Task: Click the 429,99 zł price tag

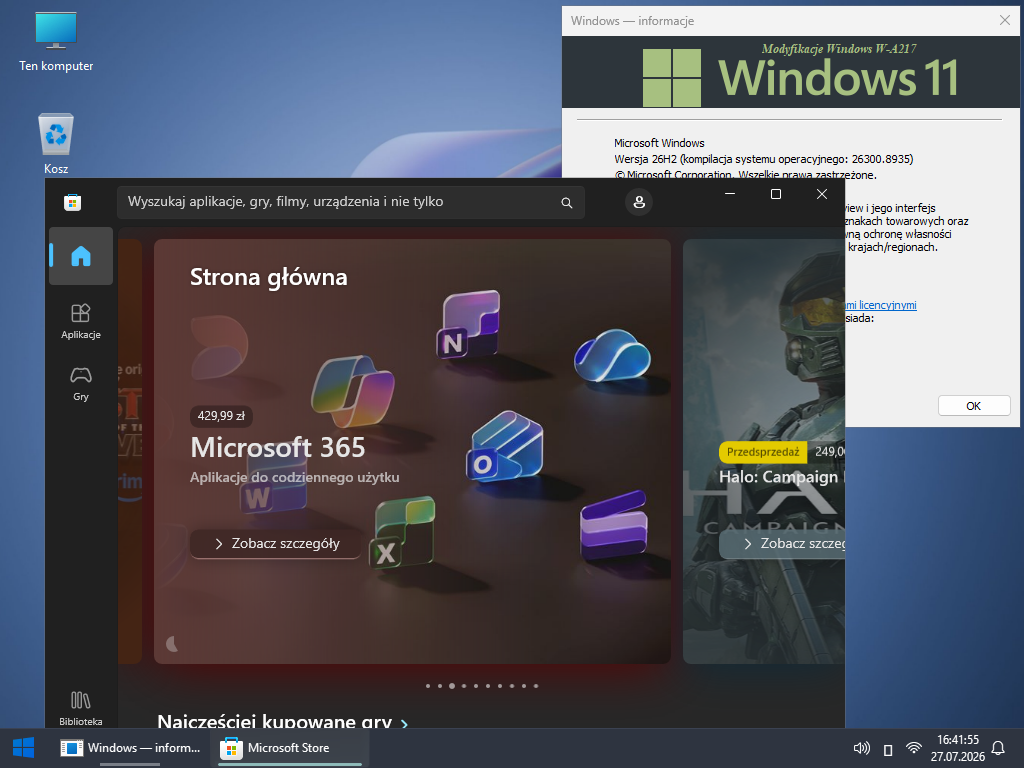Action: [221, 416]
